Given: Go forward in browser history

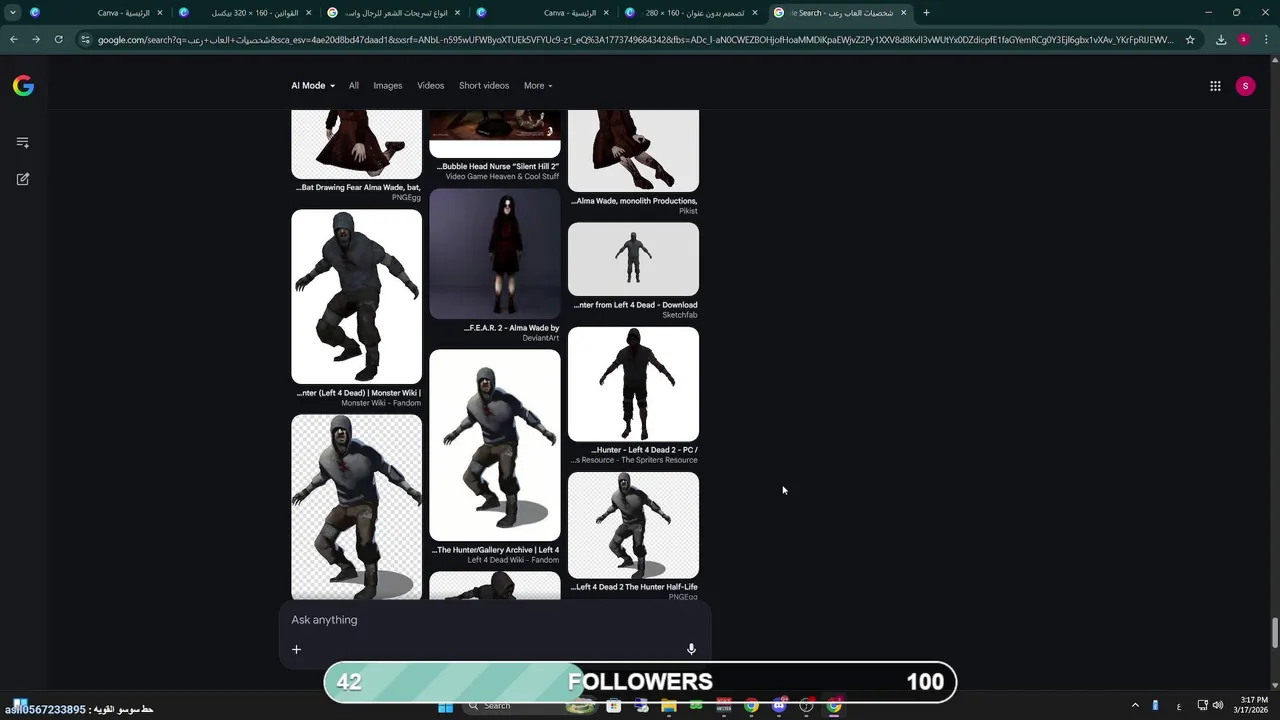Looking at the screenshot, I should [x=36, y=40].
